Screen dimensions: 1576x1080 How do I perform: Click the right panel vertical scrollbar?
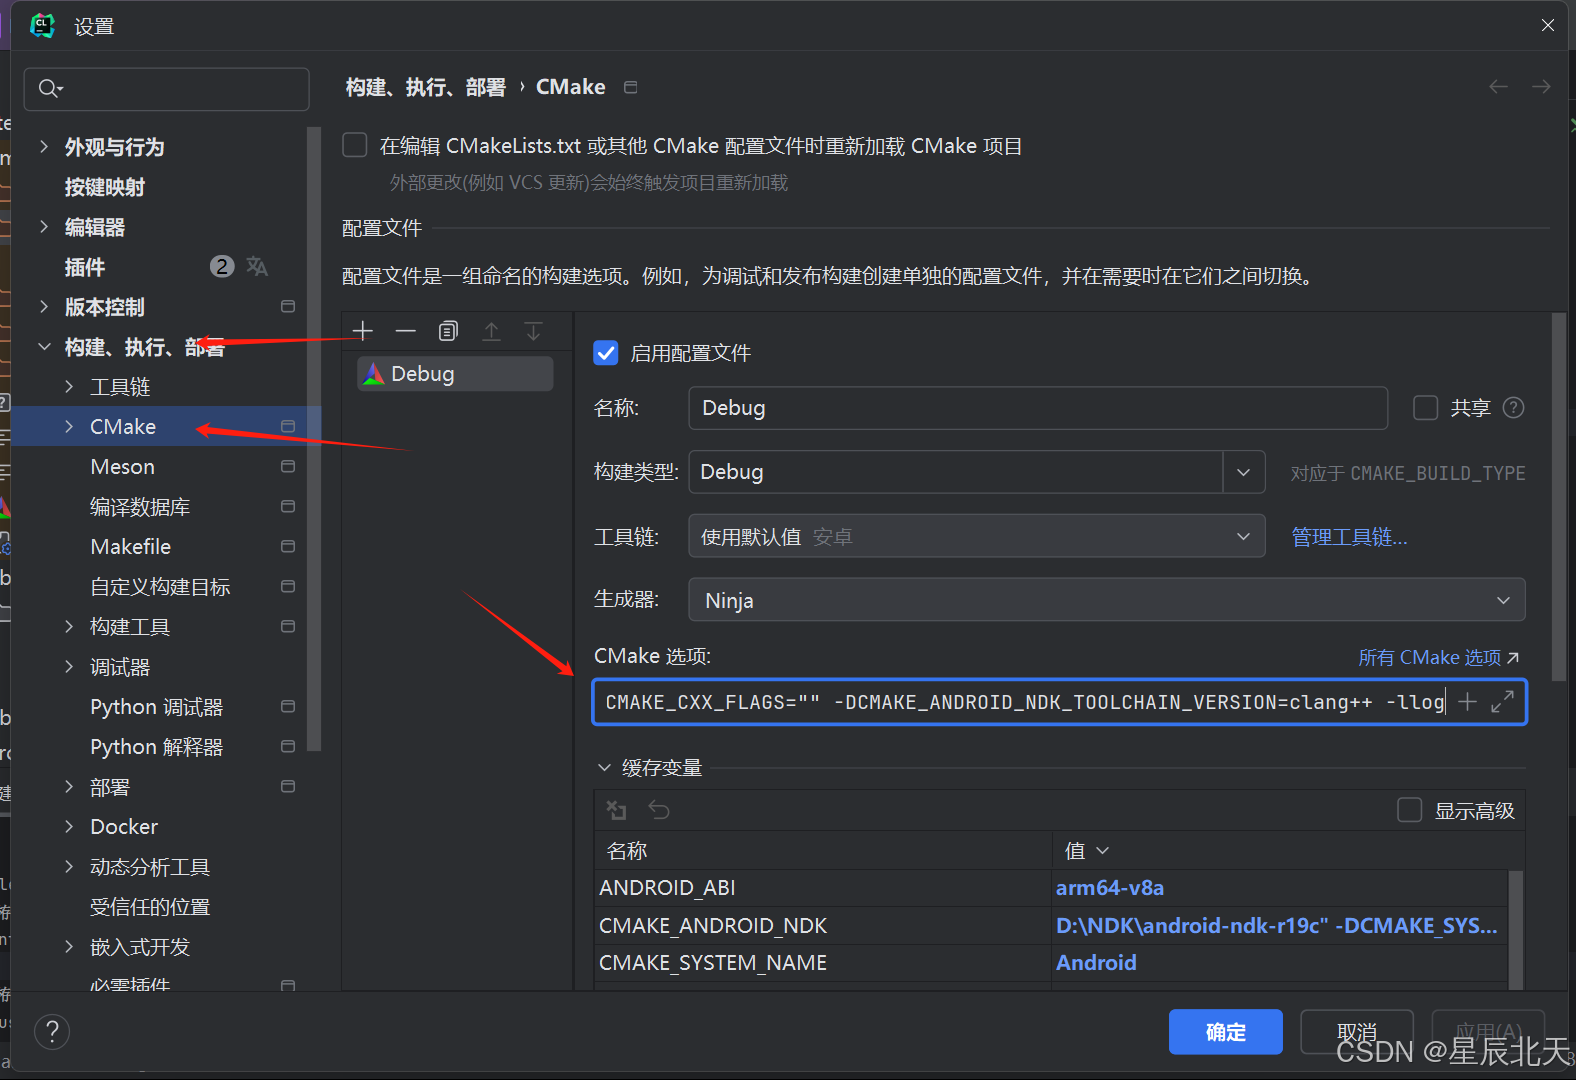1559,497
